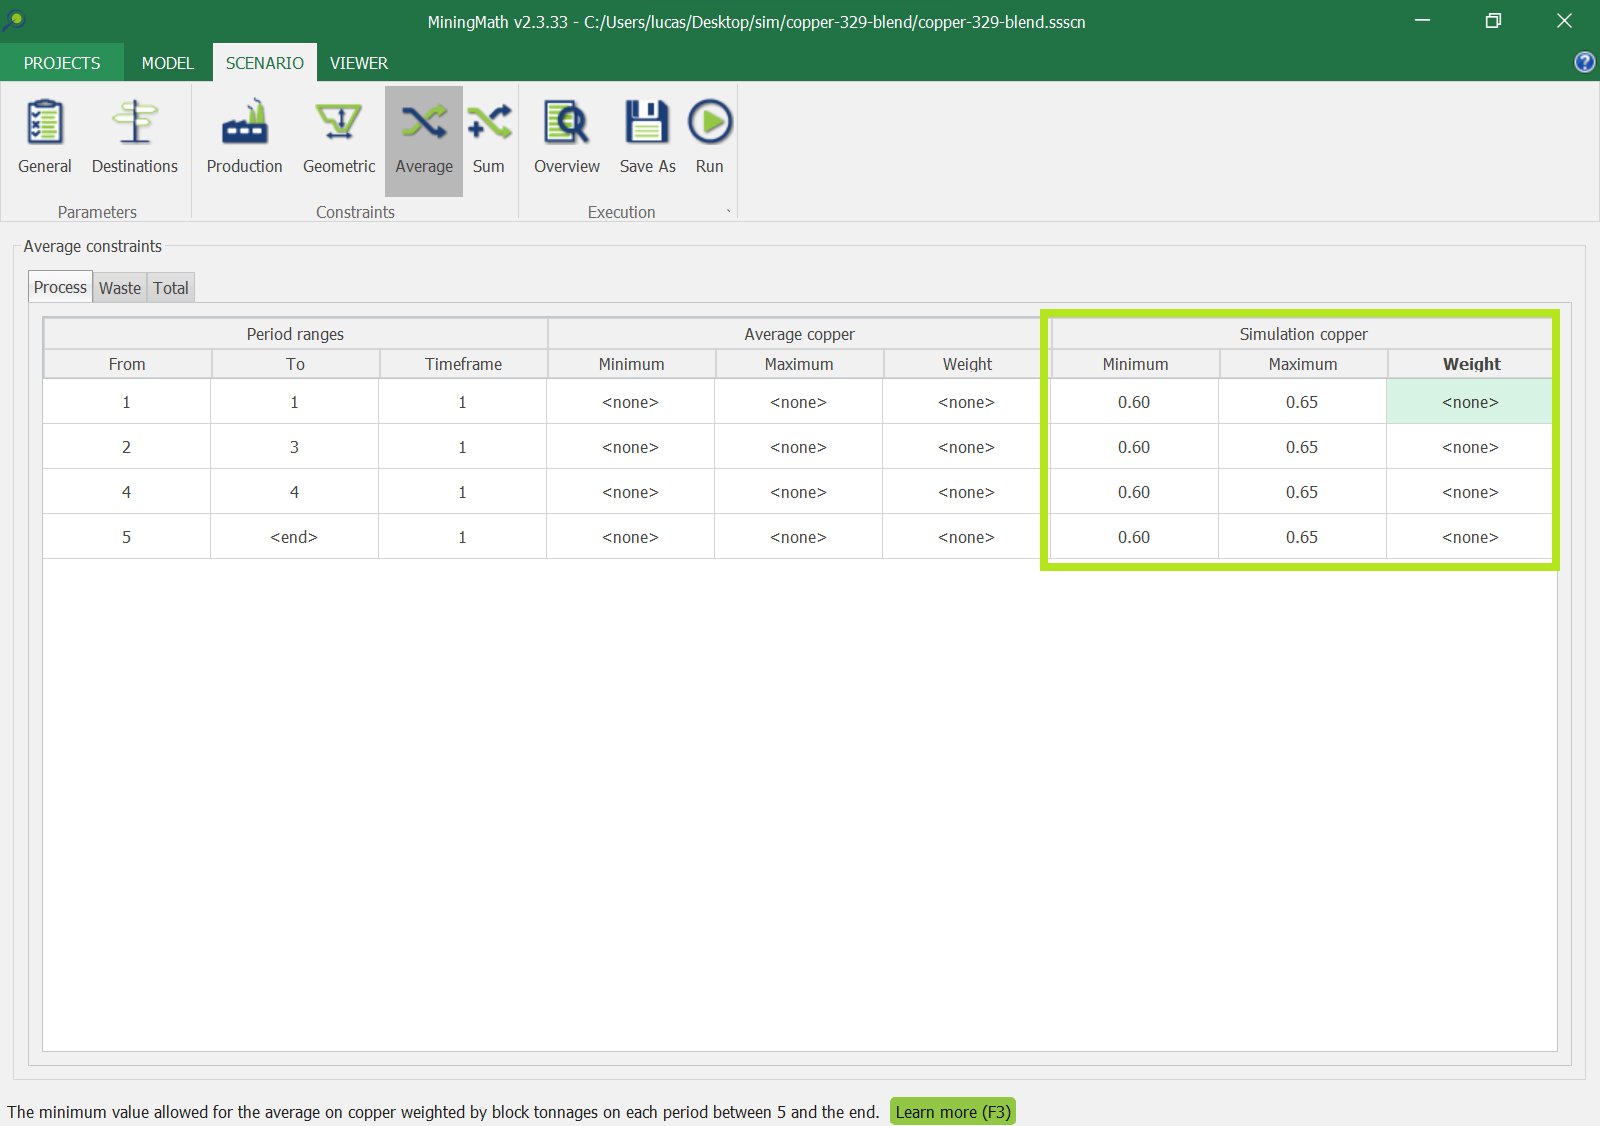This screenshot has width=1600, height=1126.
Task: Switch to the VIEWER tab
Action: pos(359,63)
